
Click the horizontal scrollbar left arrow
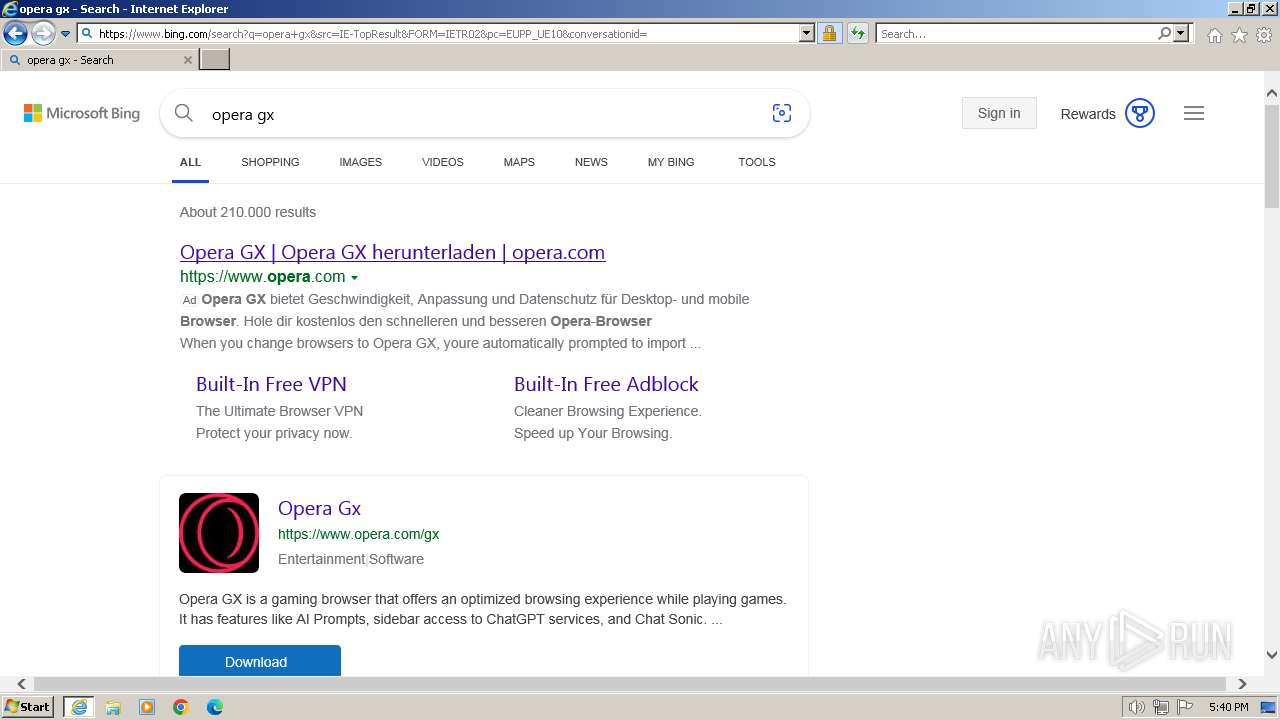[x=22, y=684]
